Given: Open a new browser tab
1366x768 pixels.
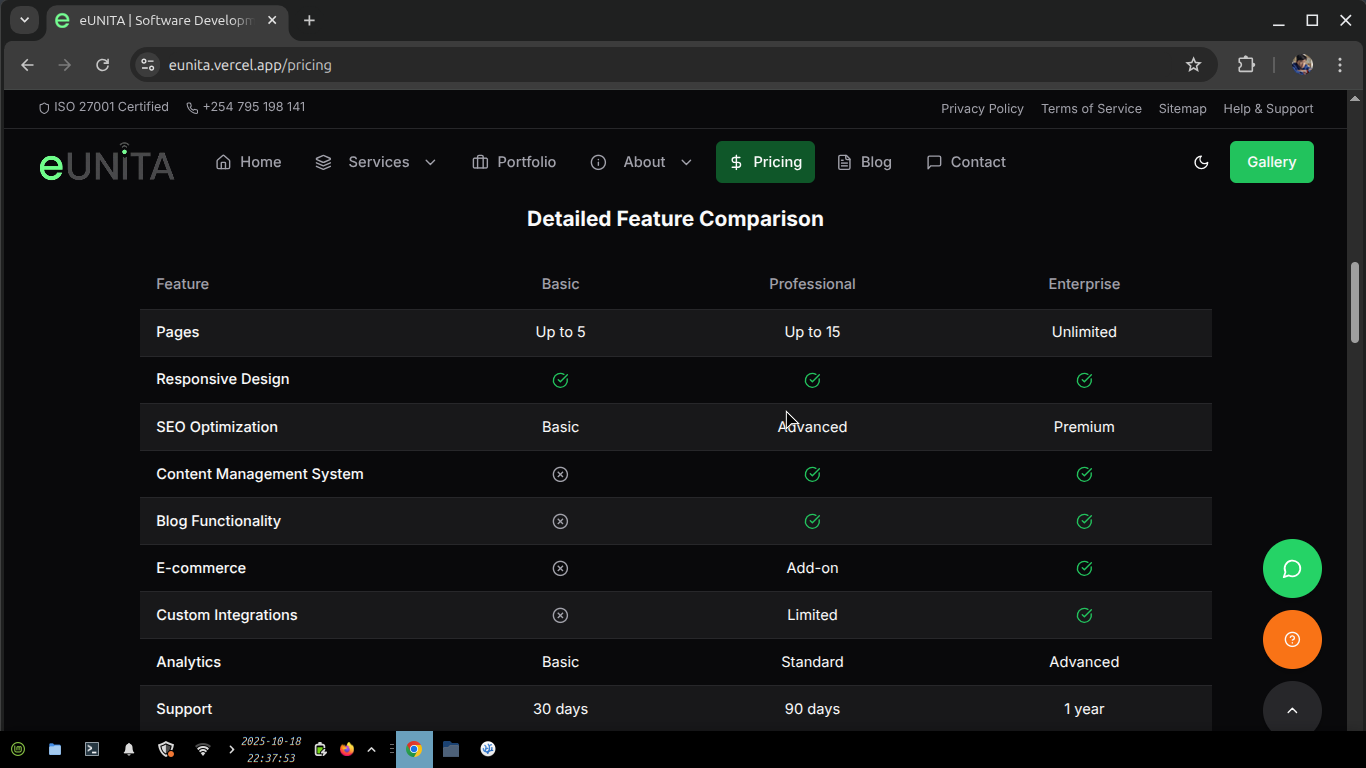Looking at the screenshot, I should tap(309, 20).
